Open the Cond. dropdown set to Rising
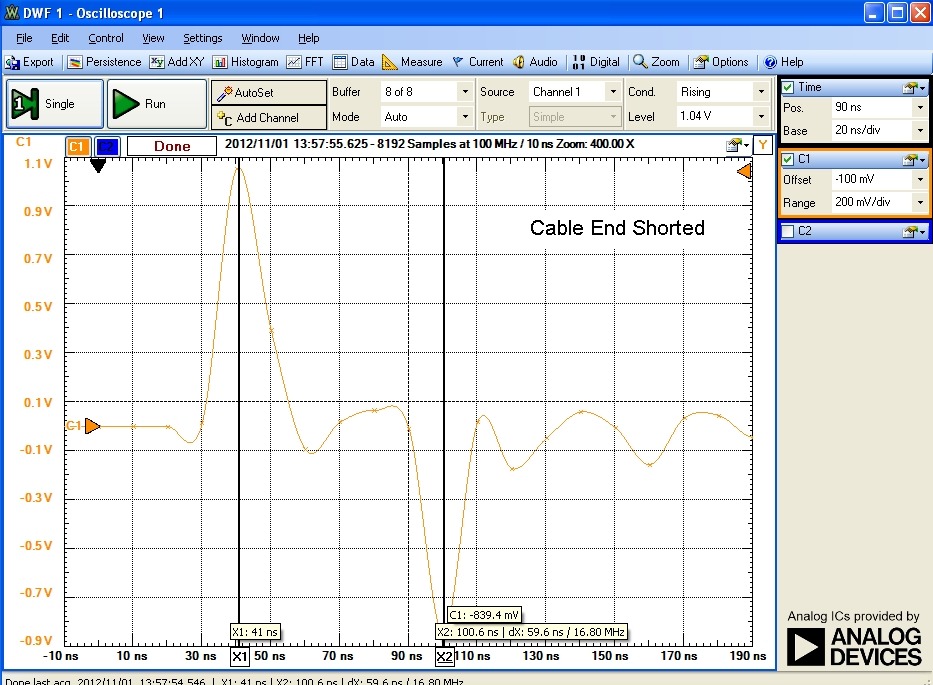933x685 pixels. (x=762, y=92)
